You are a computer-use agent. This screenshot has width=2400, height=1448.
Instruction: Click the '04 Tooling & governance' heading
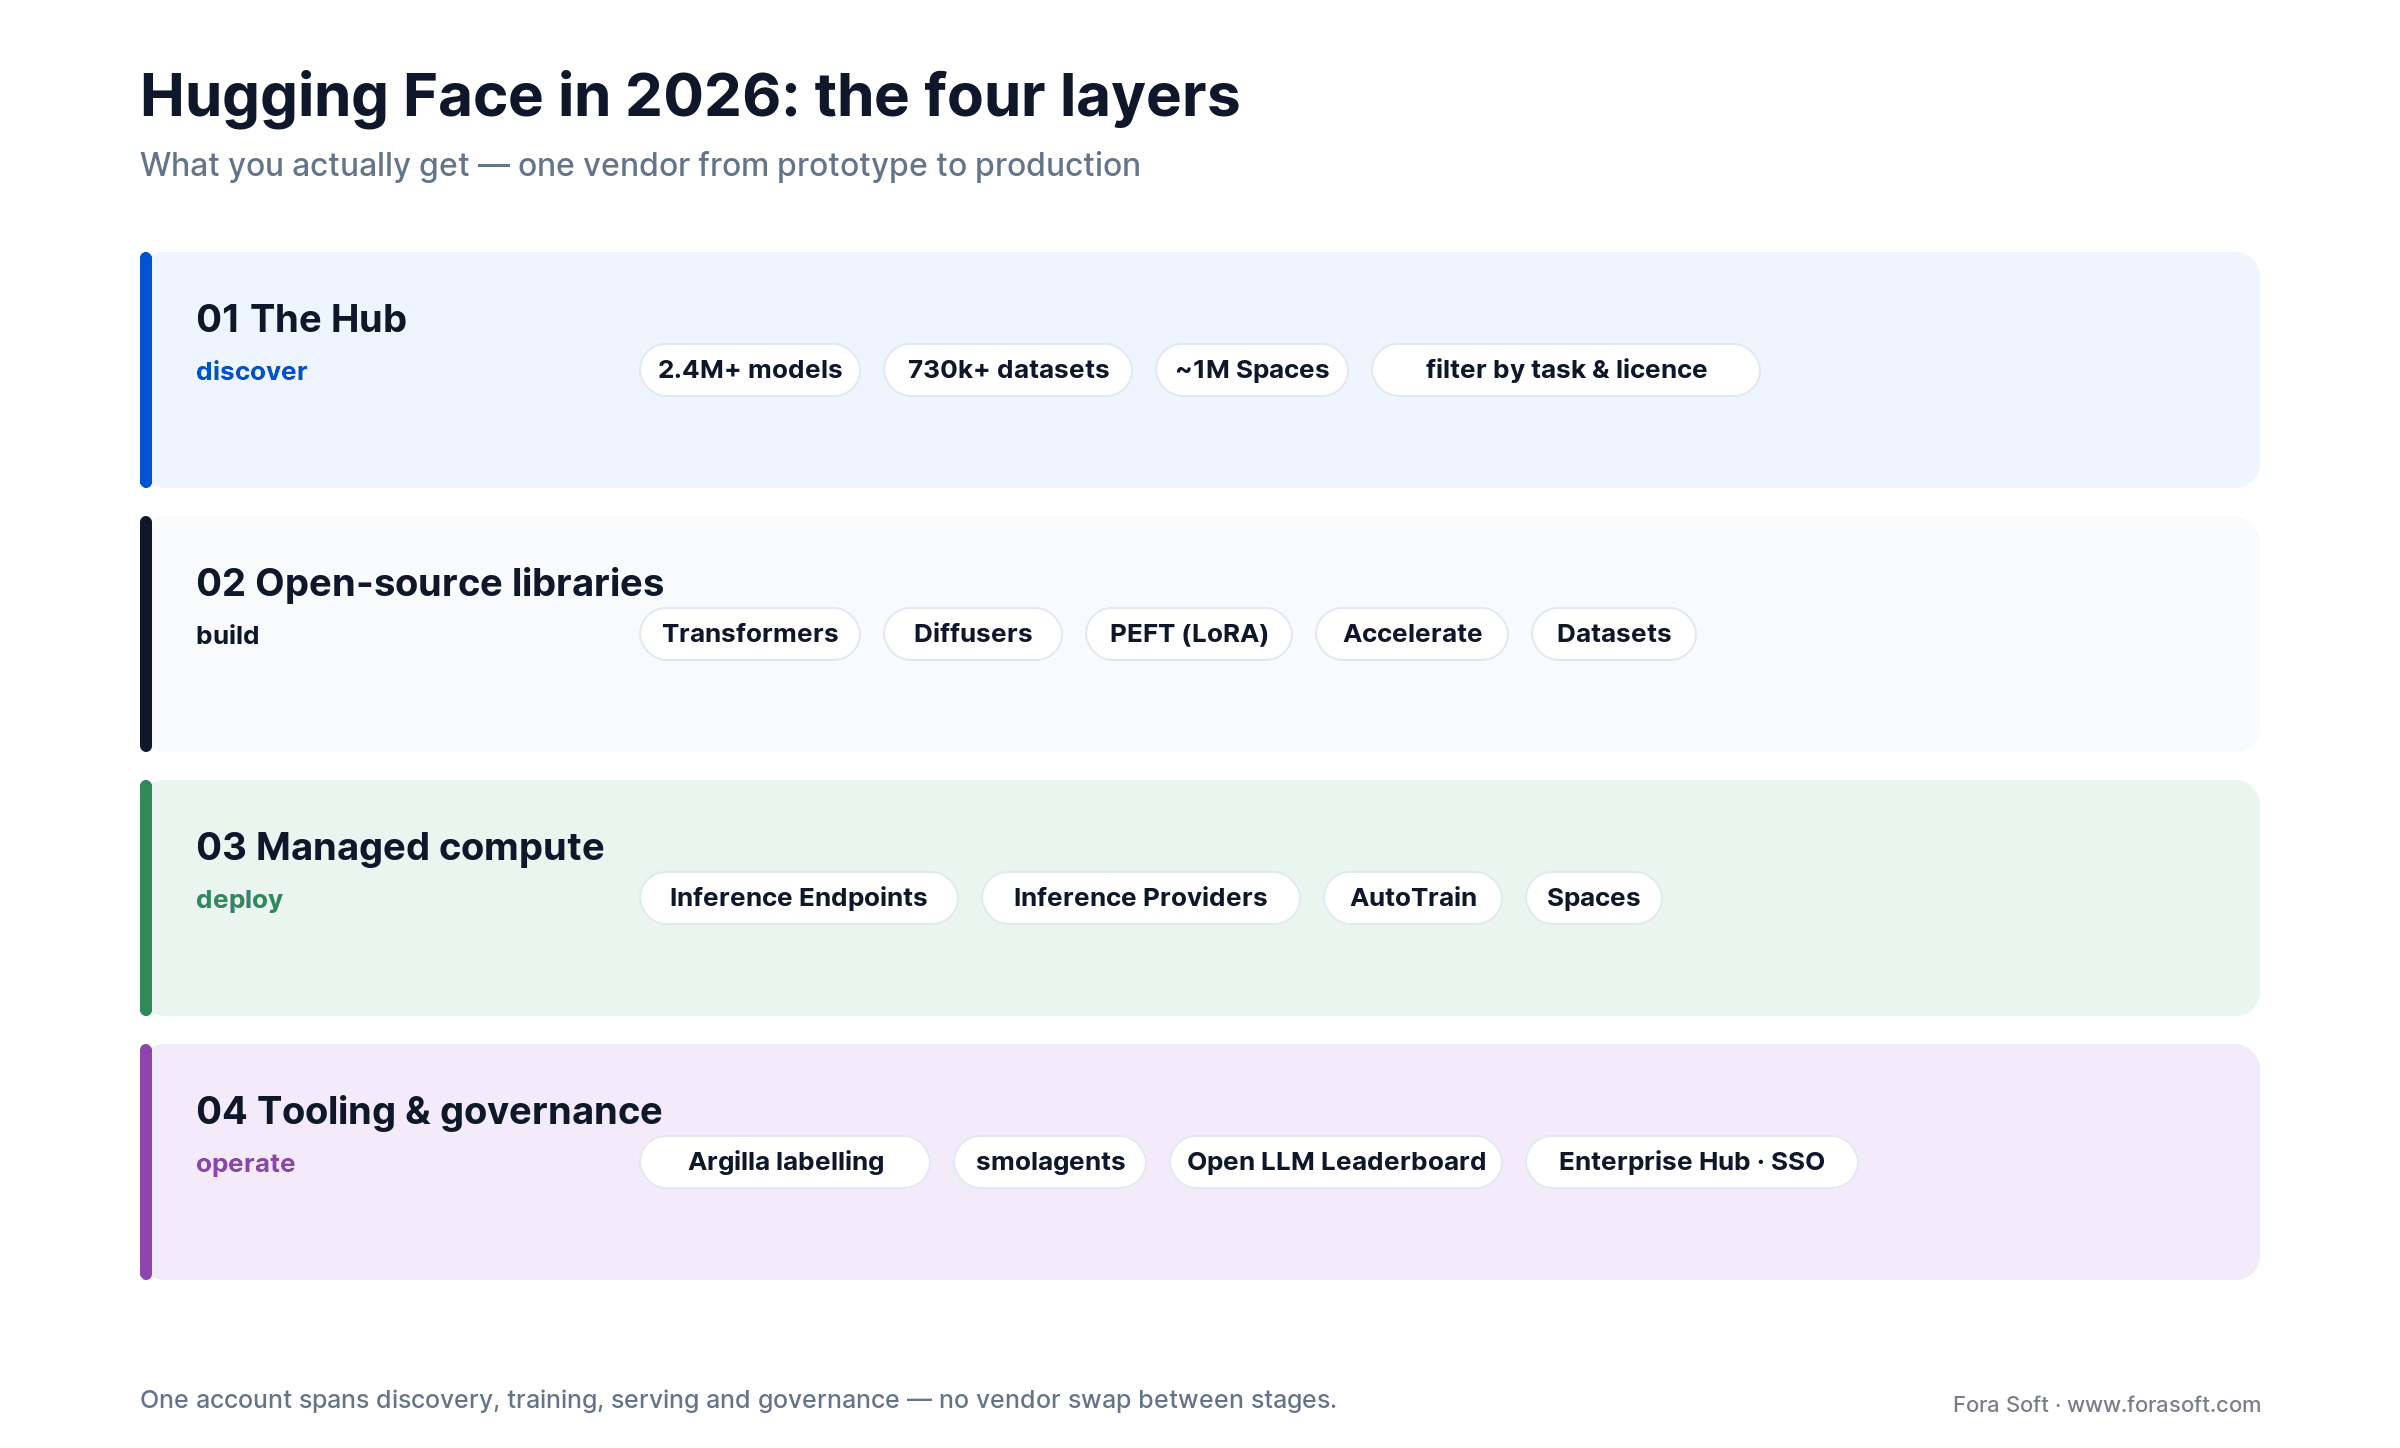(x=429, y=1111)
